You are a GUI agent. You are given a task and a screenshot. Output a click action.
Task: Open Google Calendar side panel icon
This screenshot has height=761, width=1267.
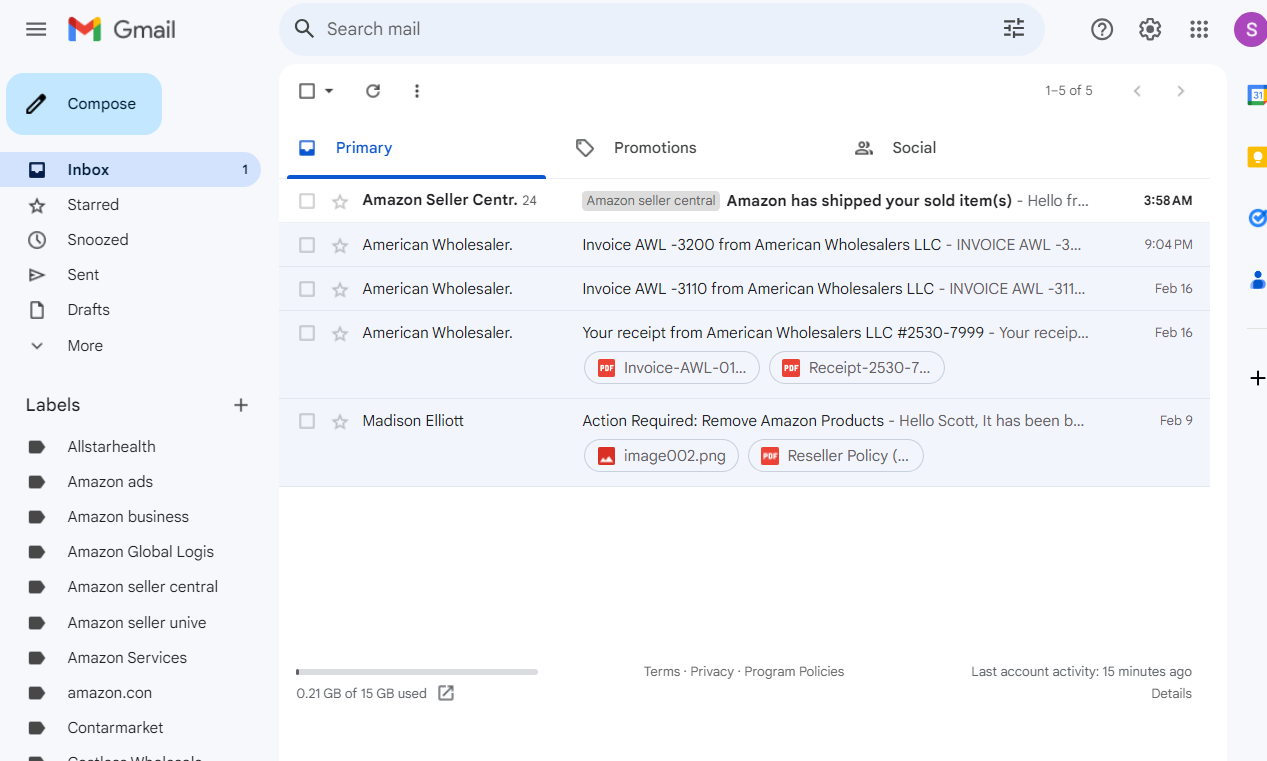1257,95
